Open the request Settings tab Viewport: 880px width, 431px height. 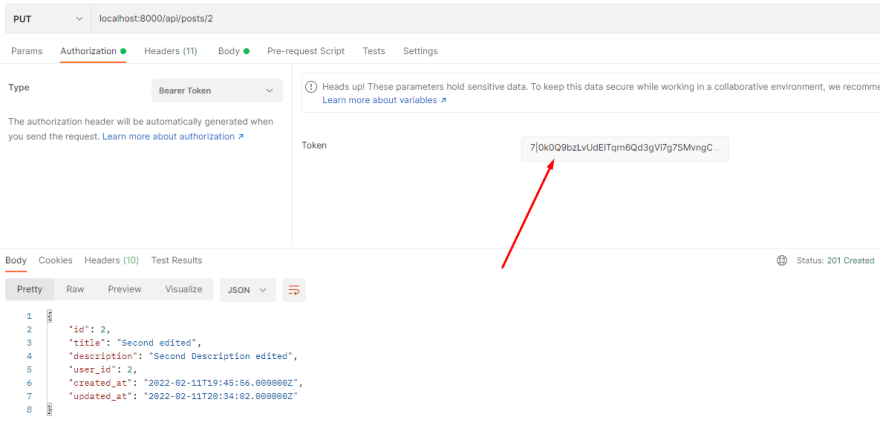[420, 51]
